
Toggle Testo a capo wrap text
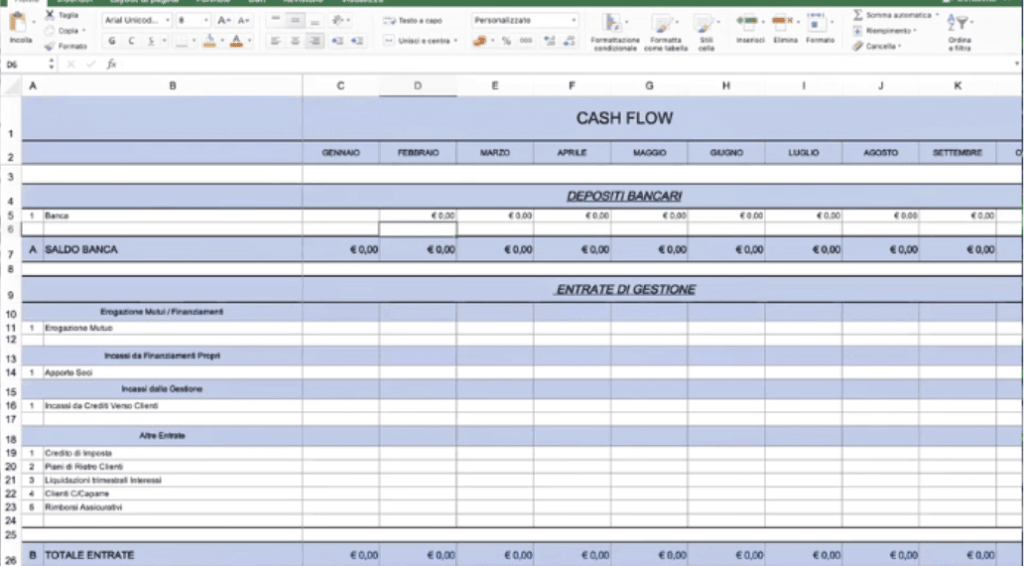413,20
